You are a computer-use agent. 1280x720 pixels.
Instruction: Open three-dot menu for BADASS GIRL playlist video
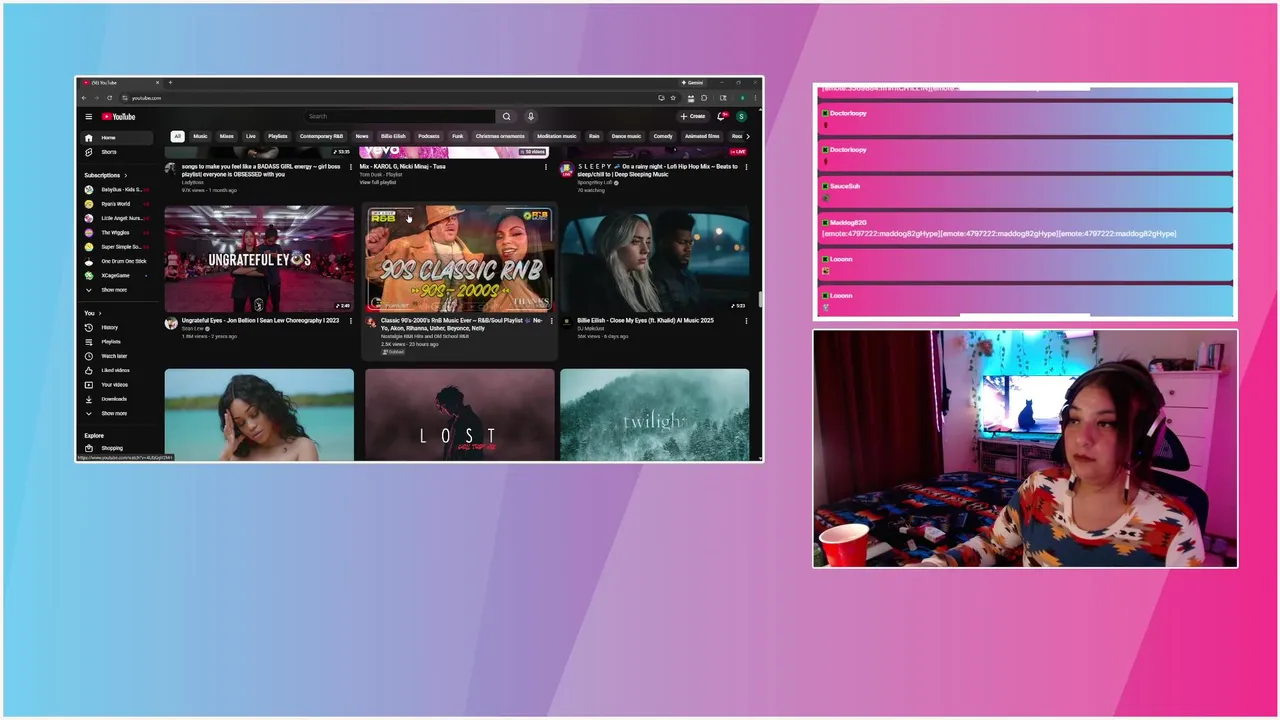pos(350,167)
